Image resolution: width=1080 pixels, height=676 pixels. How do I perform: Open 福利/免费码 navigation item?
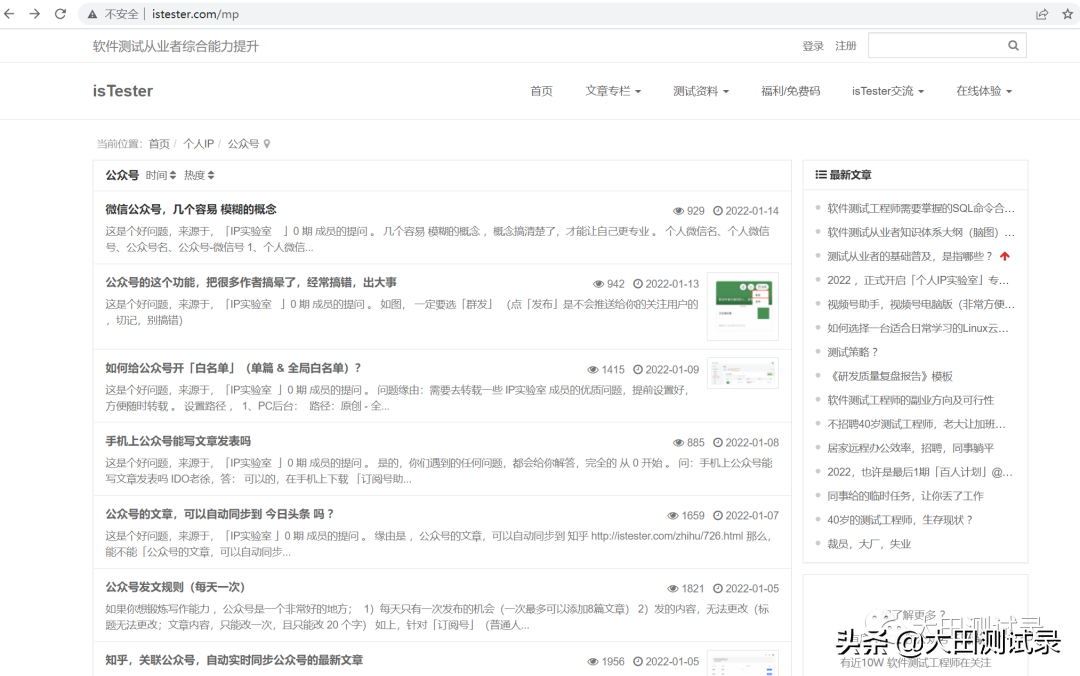[x=790, y=91]
